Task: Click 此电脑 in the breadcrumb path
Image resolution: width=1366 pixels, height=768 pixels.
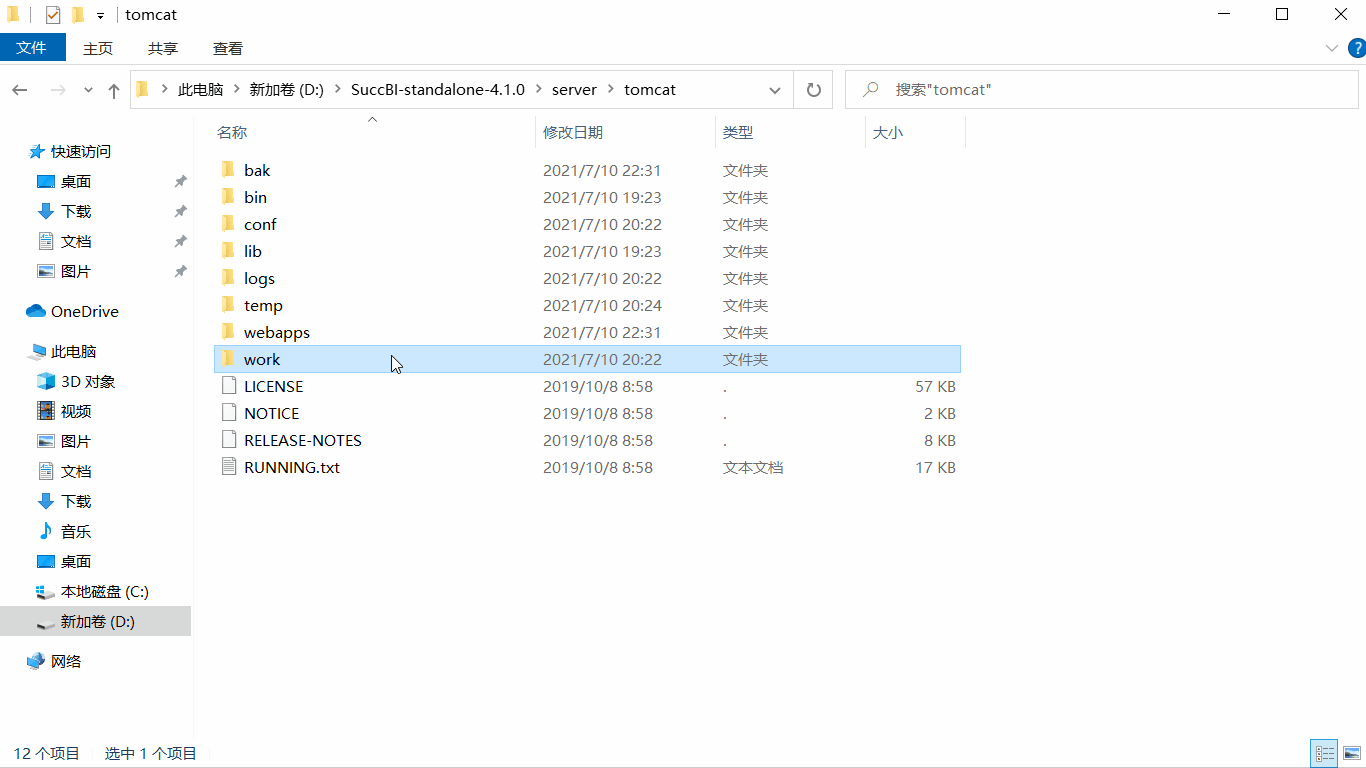Action: tap(204, 89)
